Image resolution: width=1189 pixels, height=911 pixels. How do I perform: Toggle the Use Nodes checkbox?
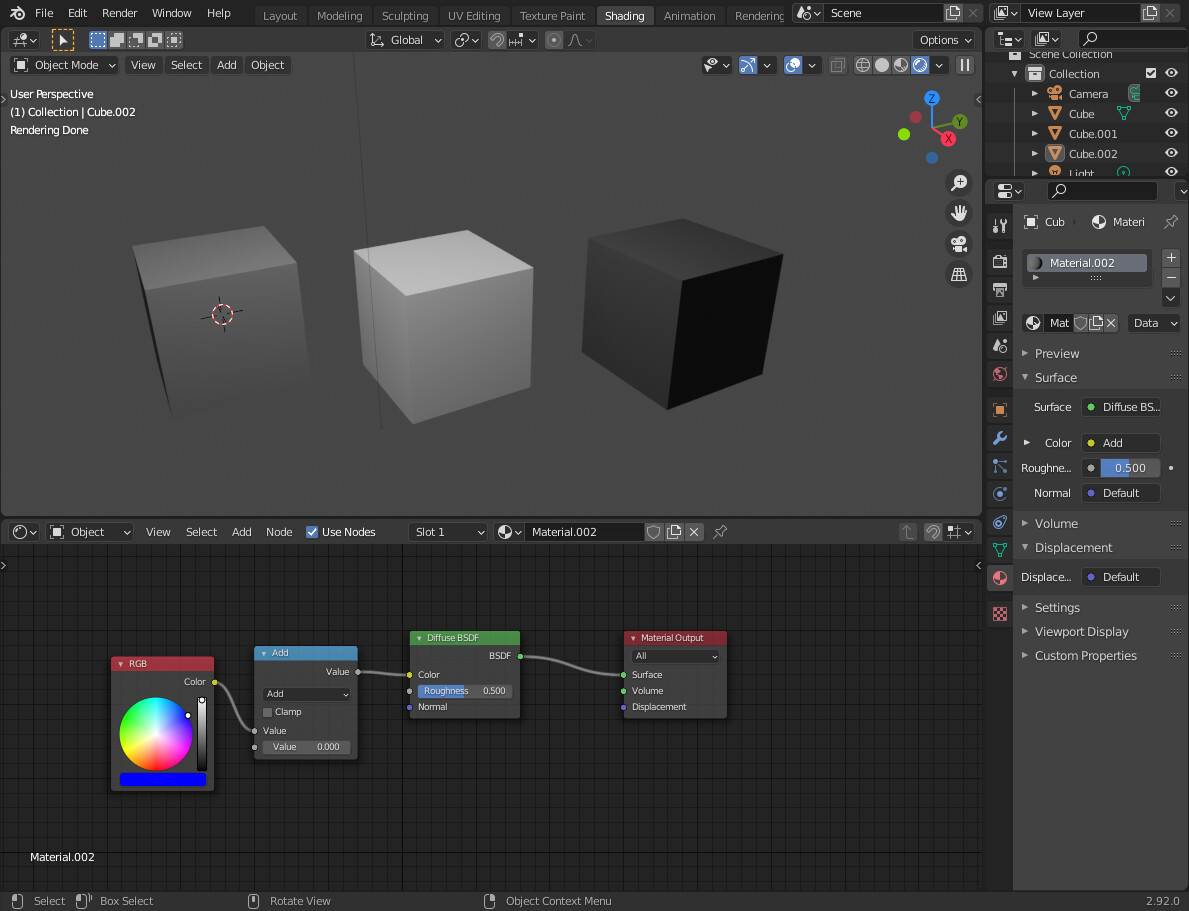pos(313,531)
